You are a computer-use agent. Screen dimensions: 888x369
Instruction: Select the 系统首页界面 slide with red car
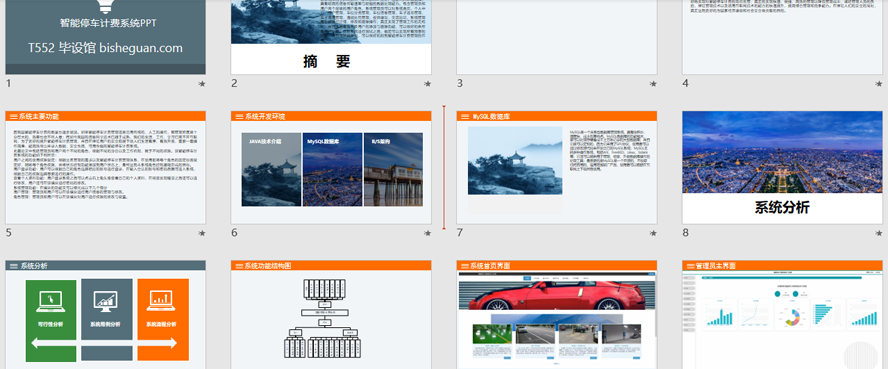557,315
